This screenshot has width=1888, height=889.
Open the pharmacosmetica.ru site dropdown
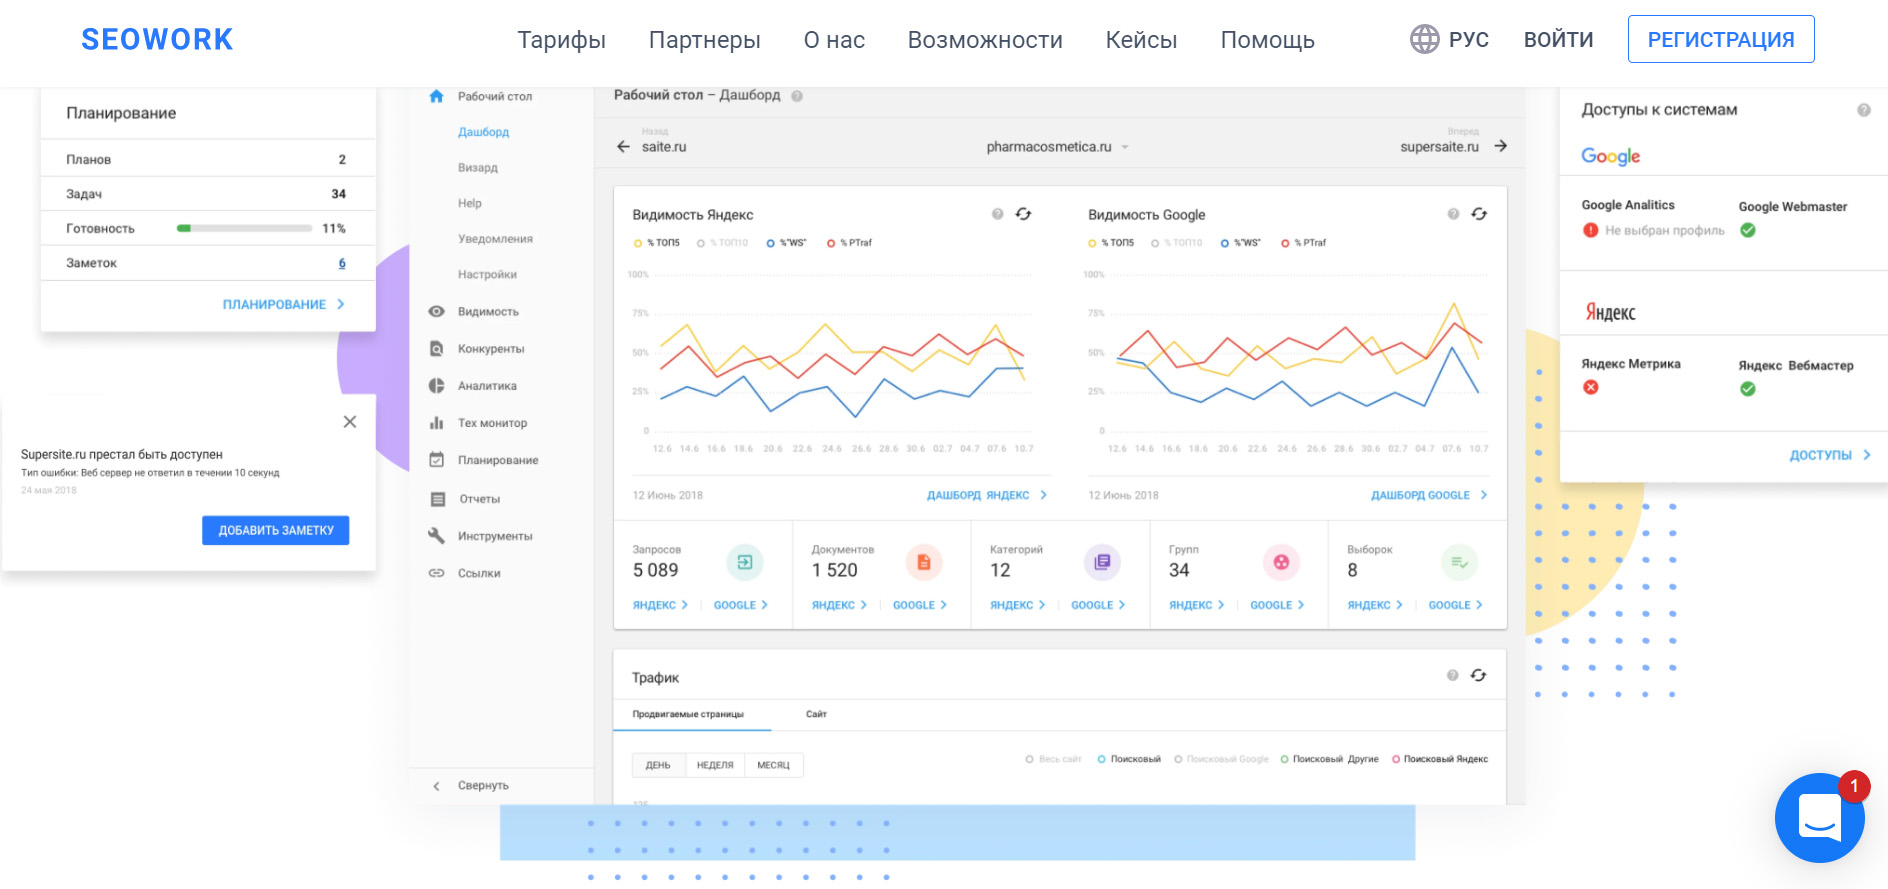1057,147
